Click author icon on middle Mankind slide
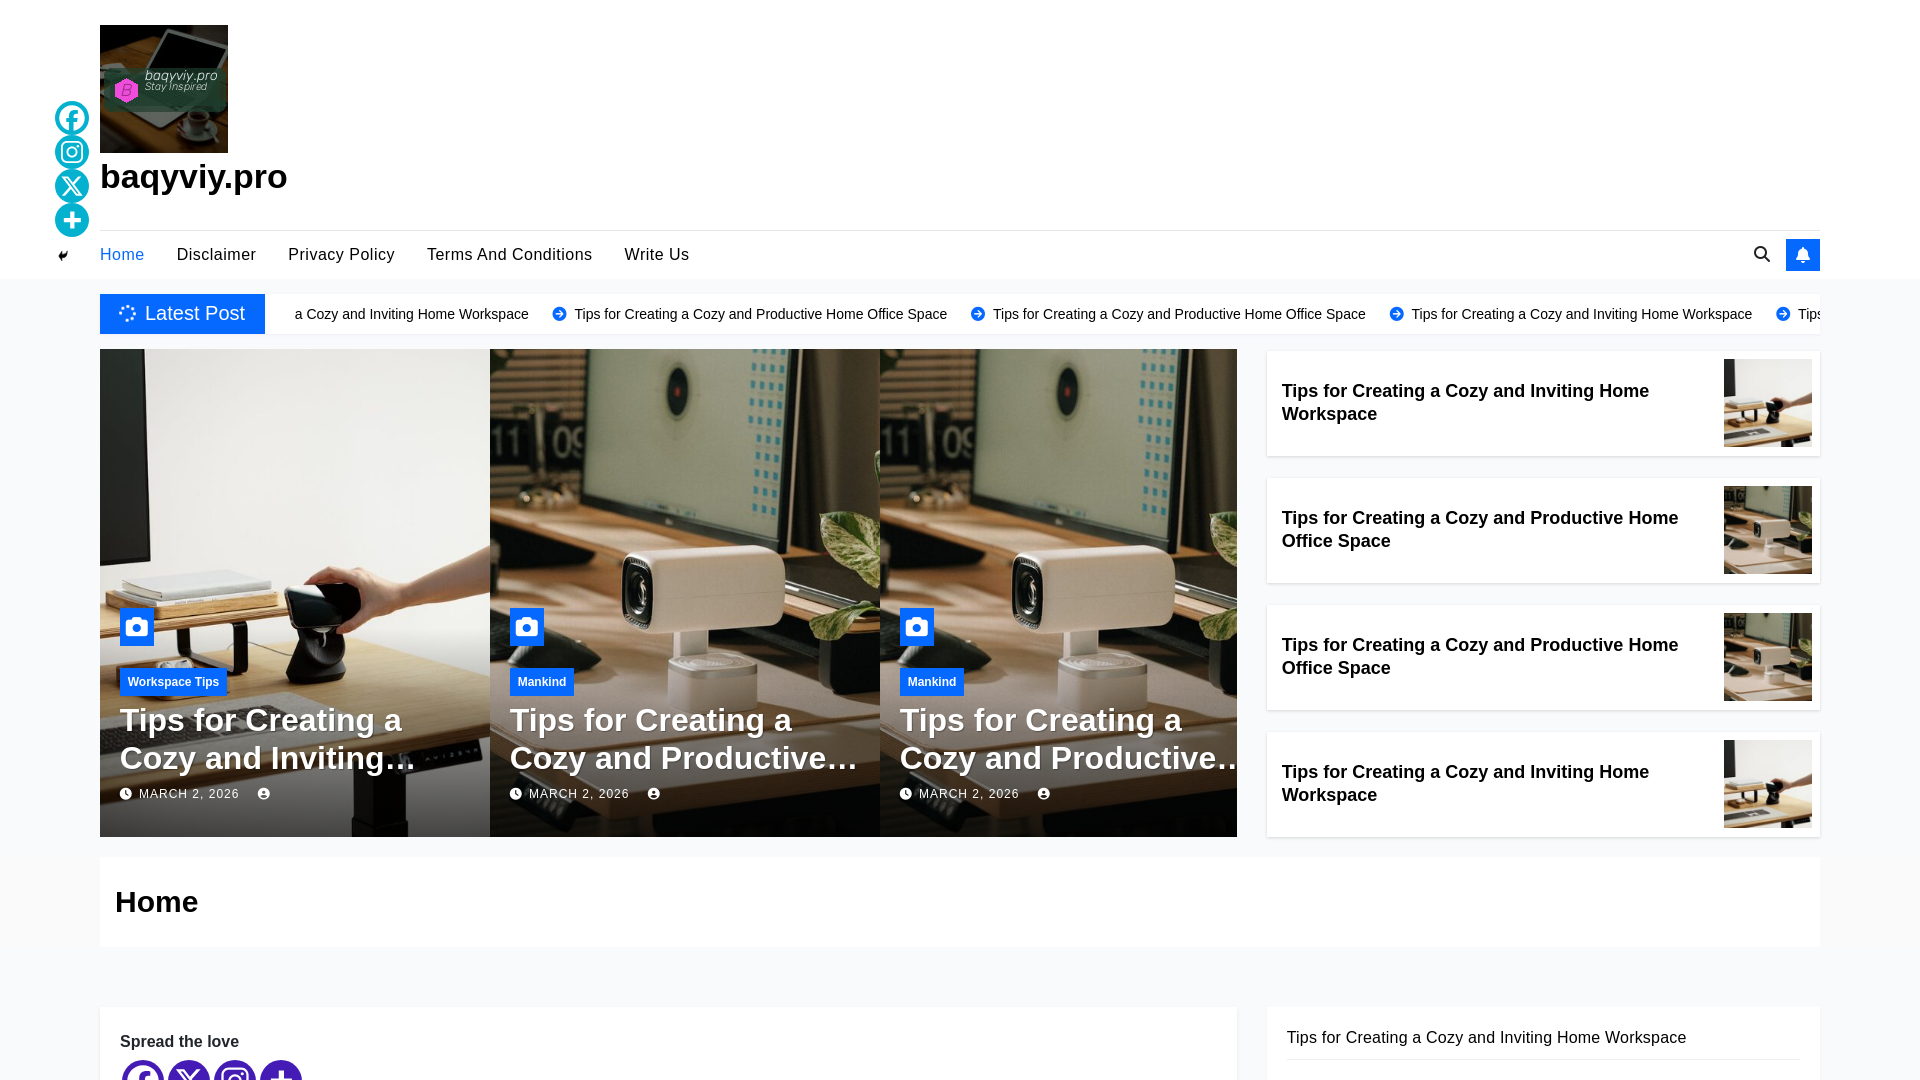The width and height of the screenshot is (1920, 1080). 654,794
